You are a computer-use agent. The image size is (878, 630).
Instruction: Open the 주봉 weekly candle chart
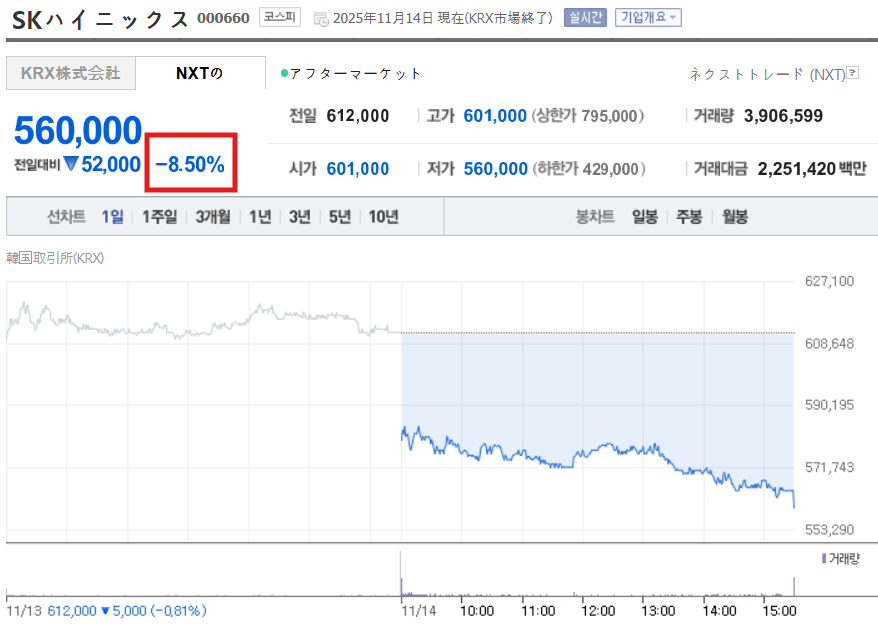pyautogui.click(x=689, y=216)
